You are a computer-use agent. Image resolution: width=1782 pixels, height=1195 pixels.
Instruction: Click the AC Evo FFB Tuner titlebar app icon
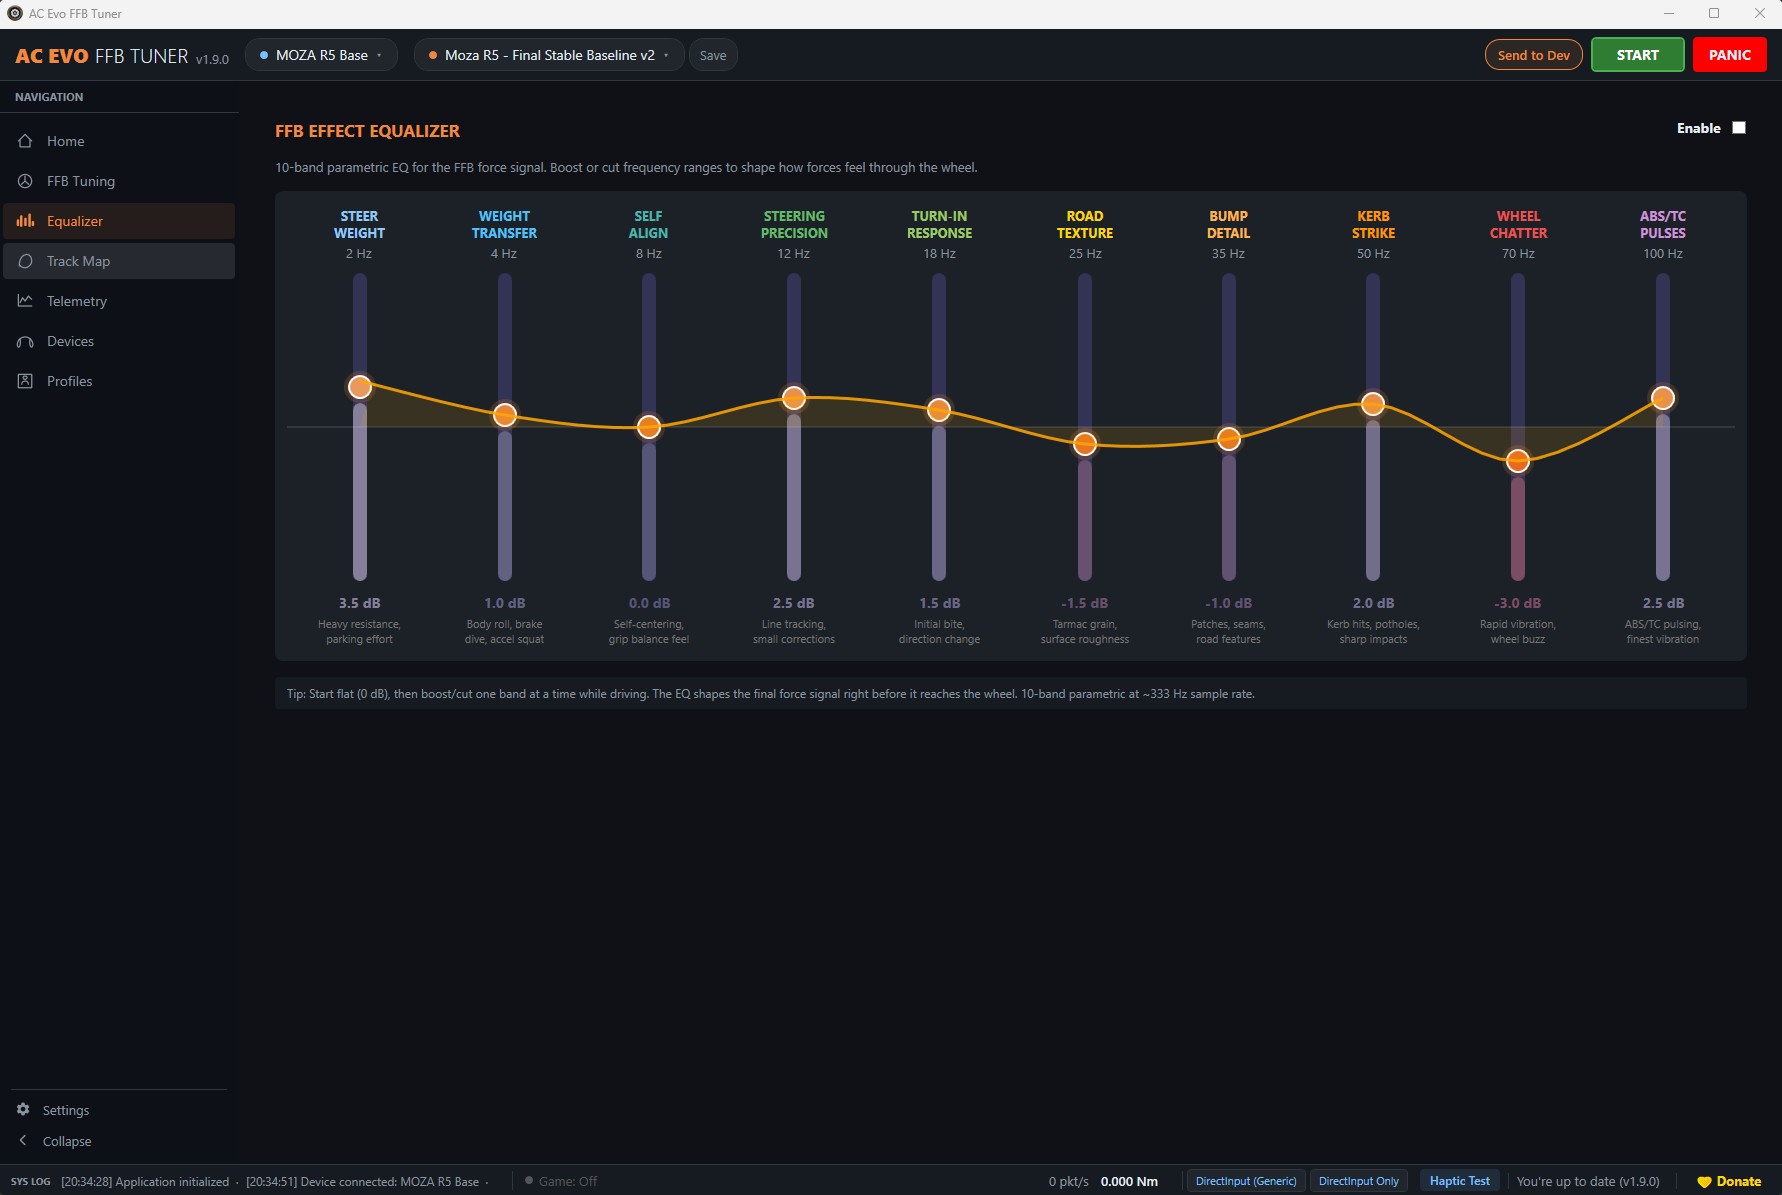click(15, 14)
